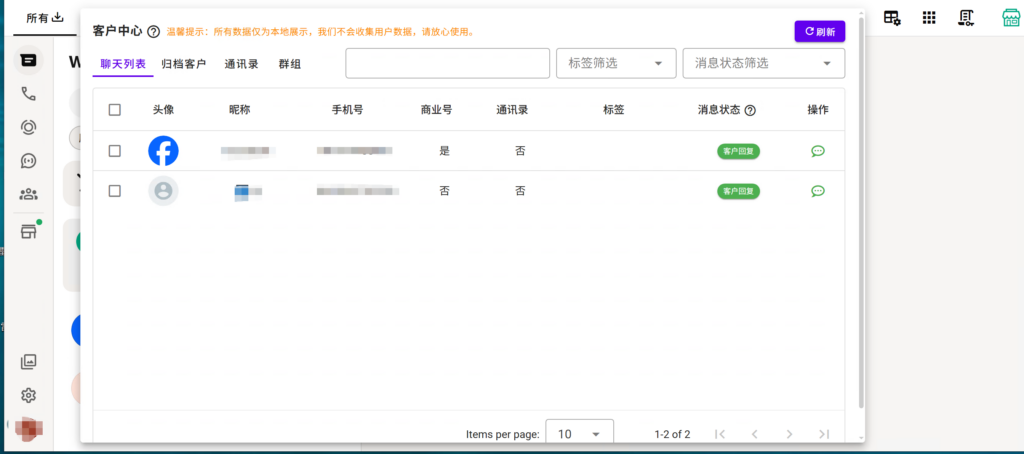Click 客户回复 badge in default avatar row
1024x454 pixels.
click(739, 191)
